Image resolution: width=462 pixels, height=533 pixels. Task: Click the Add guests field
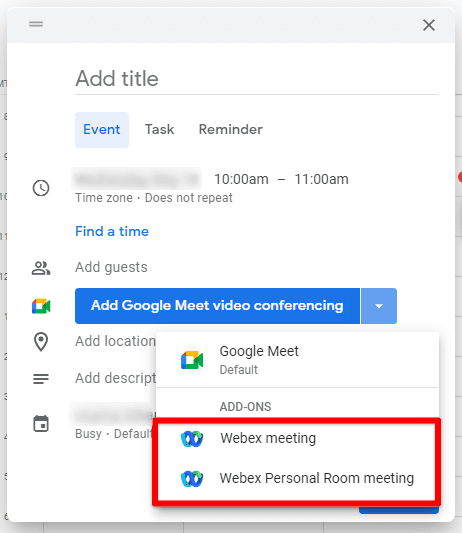pyautogui.click(x=111, y=267)
